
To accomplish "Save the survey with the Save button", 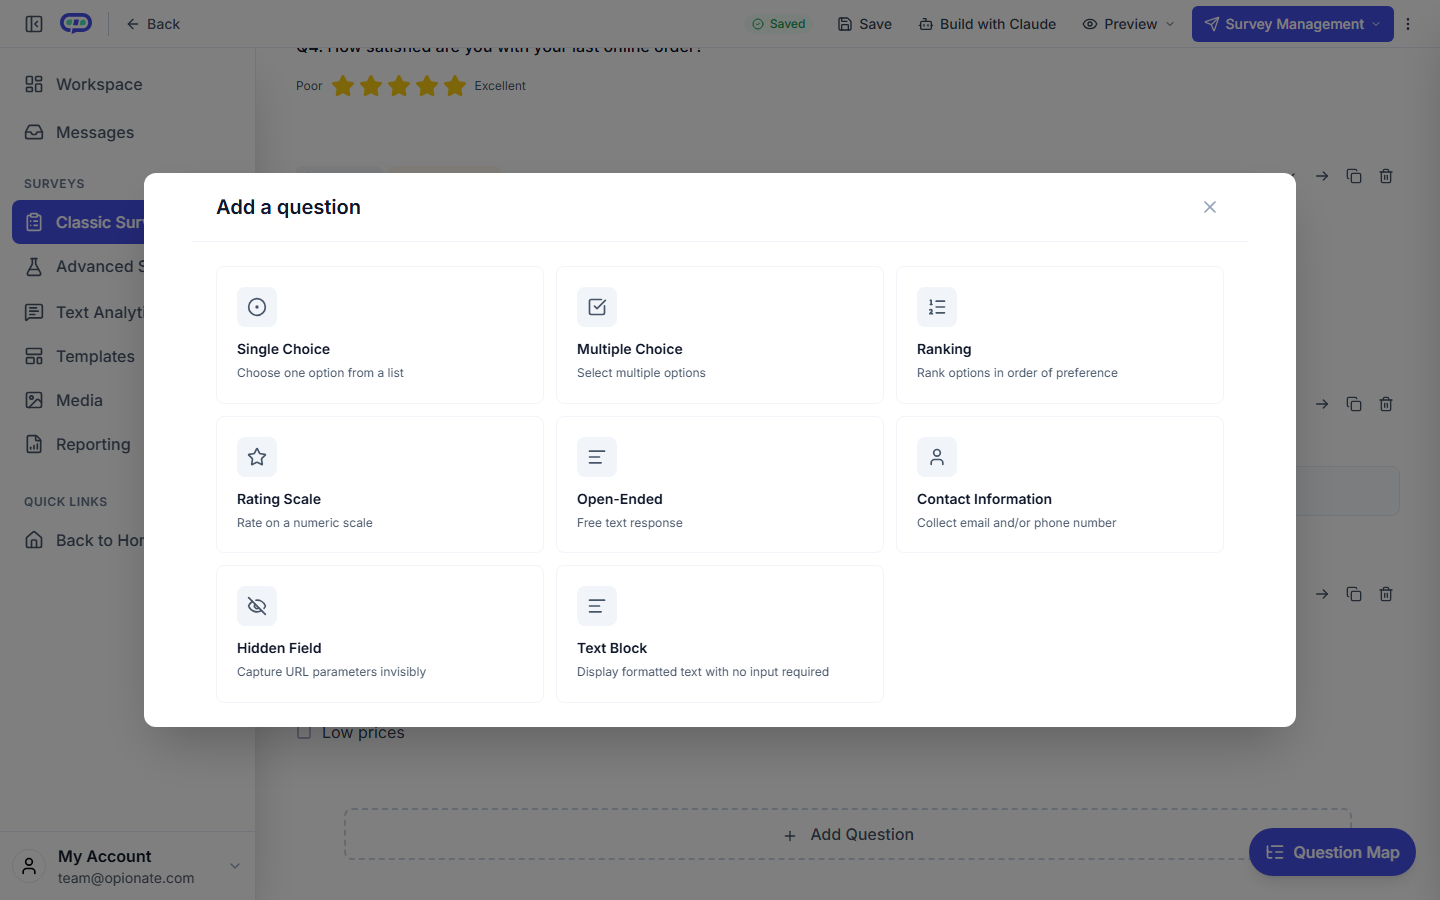I will click(x=865, y=24).
